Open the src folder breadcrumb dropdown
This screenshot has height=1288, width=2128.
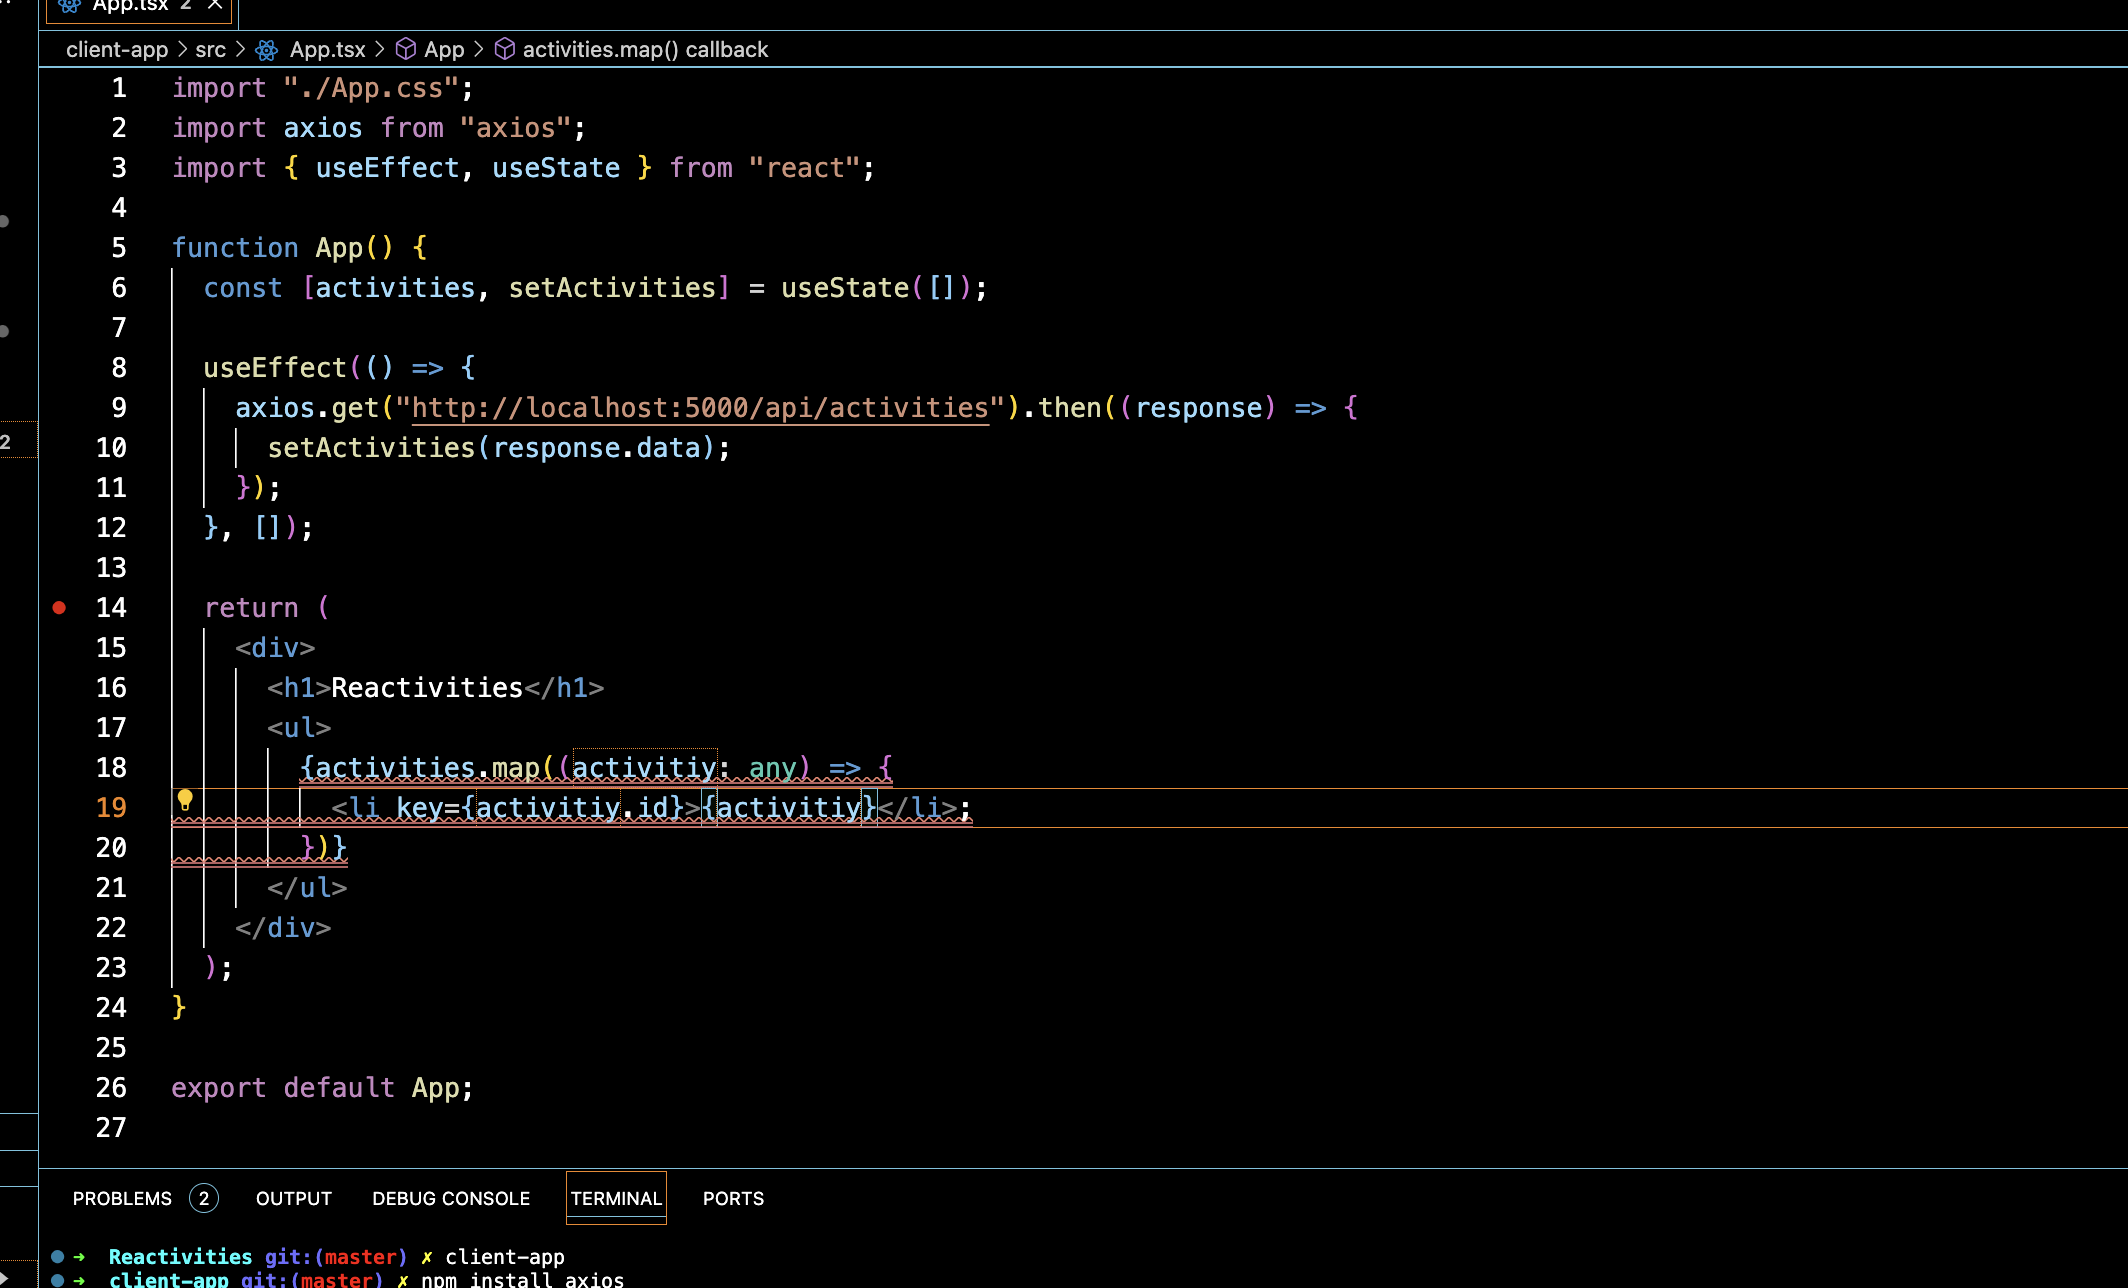(210, 50)
